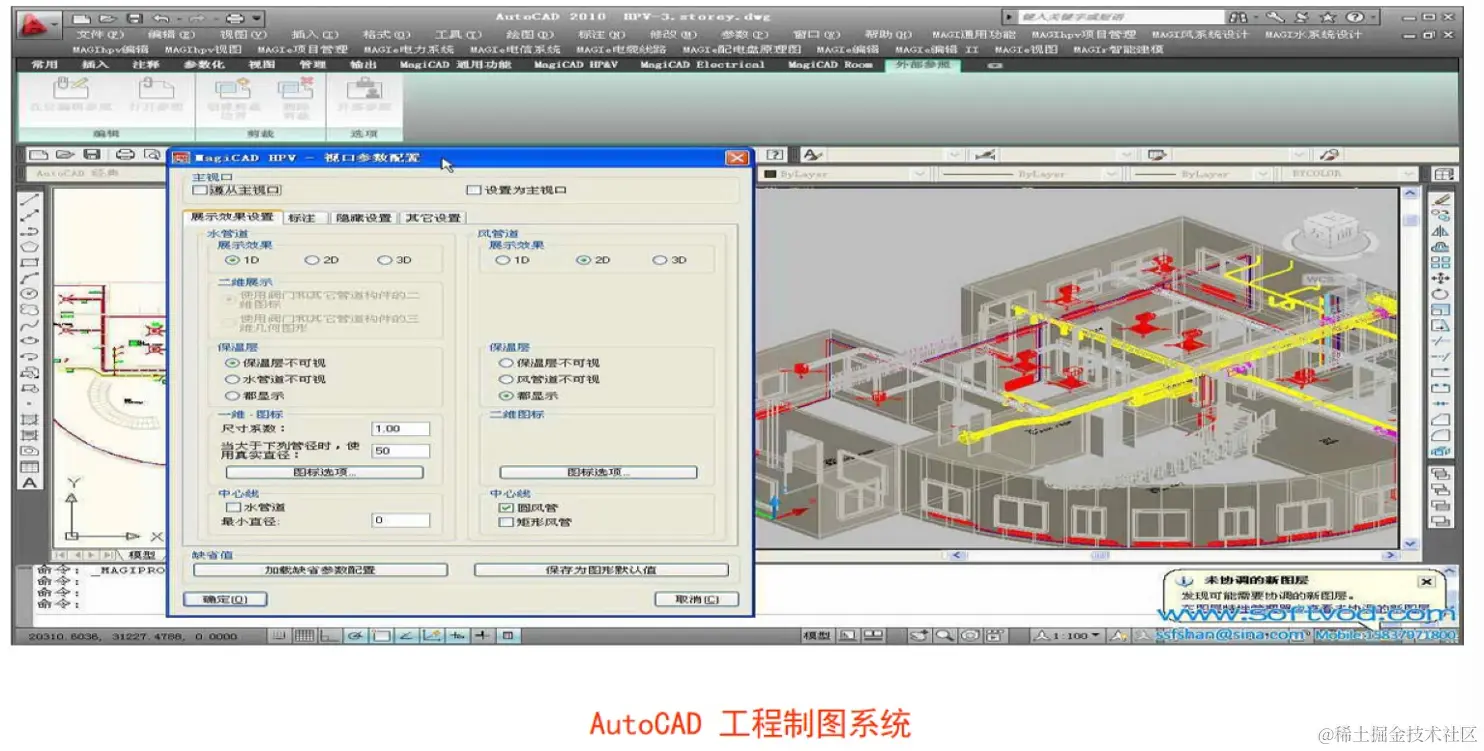
Task: Switch to the MagiCAD HP&V ribbon tab
Action: click(578, 64)
